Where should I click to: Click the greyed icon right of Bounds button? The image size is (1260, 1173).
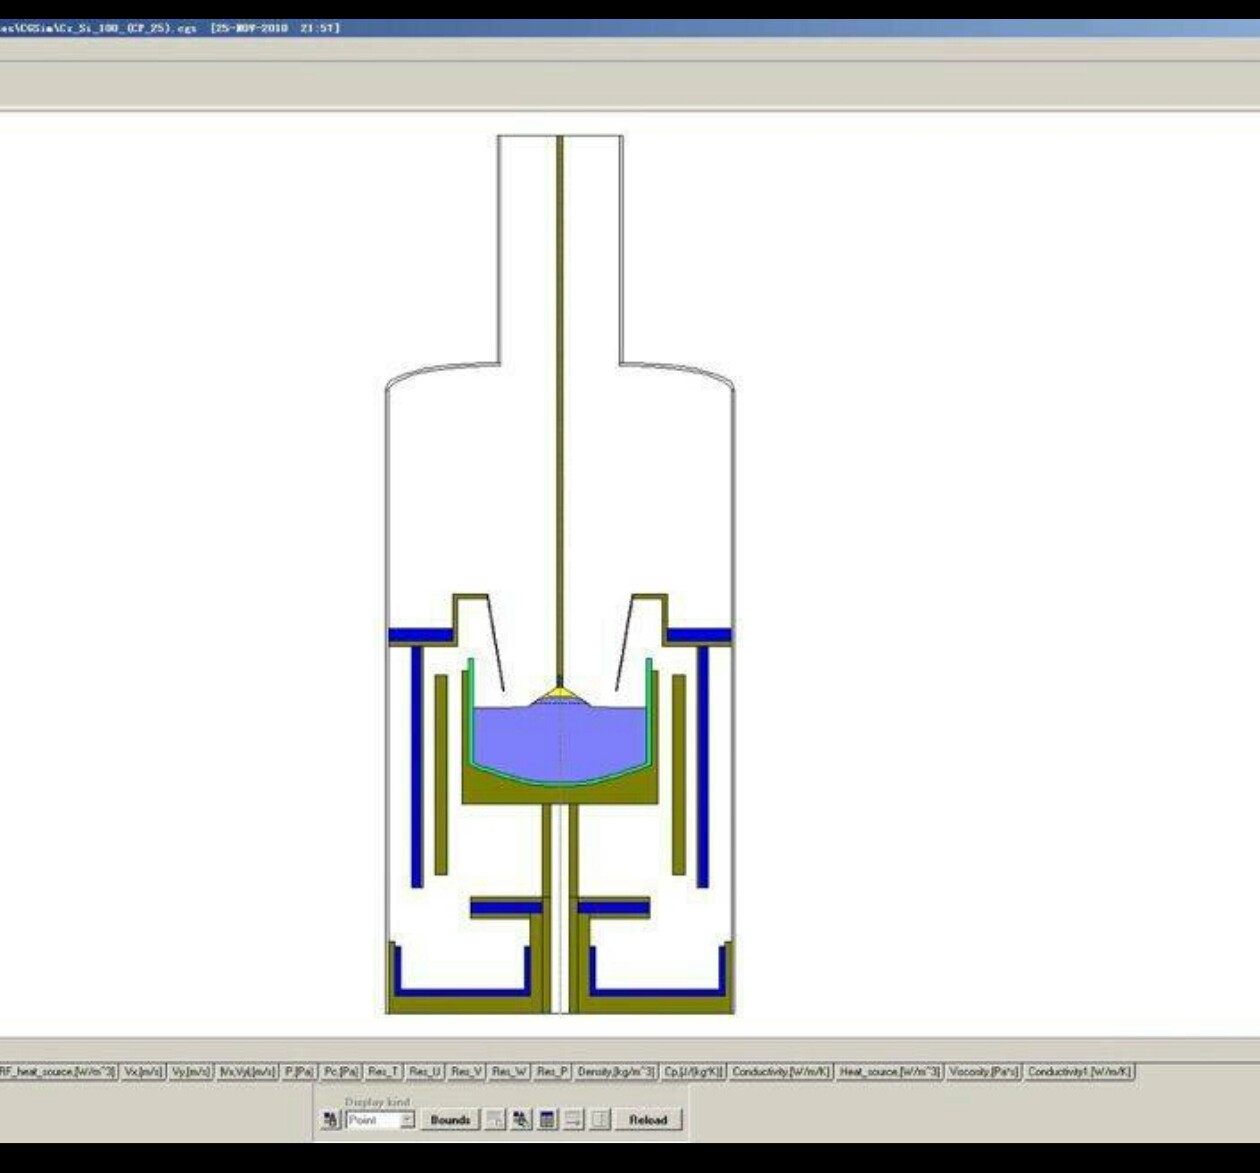496,1120
